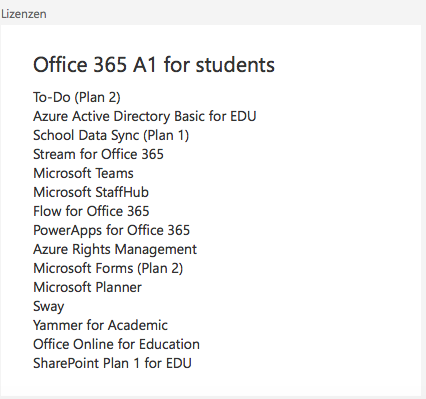Viewport: 426px width, 399px height.
Task: Click the word Education in Office Online entry
Action: (169, 344)
